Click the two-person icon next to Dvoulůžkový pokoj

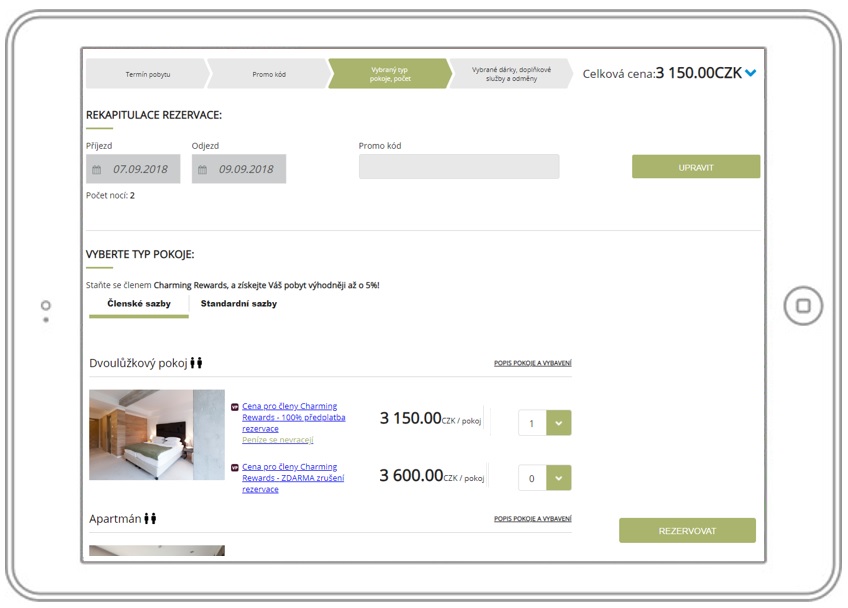[x=197, y=363]
